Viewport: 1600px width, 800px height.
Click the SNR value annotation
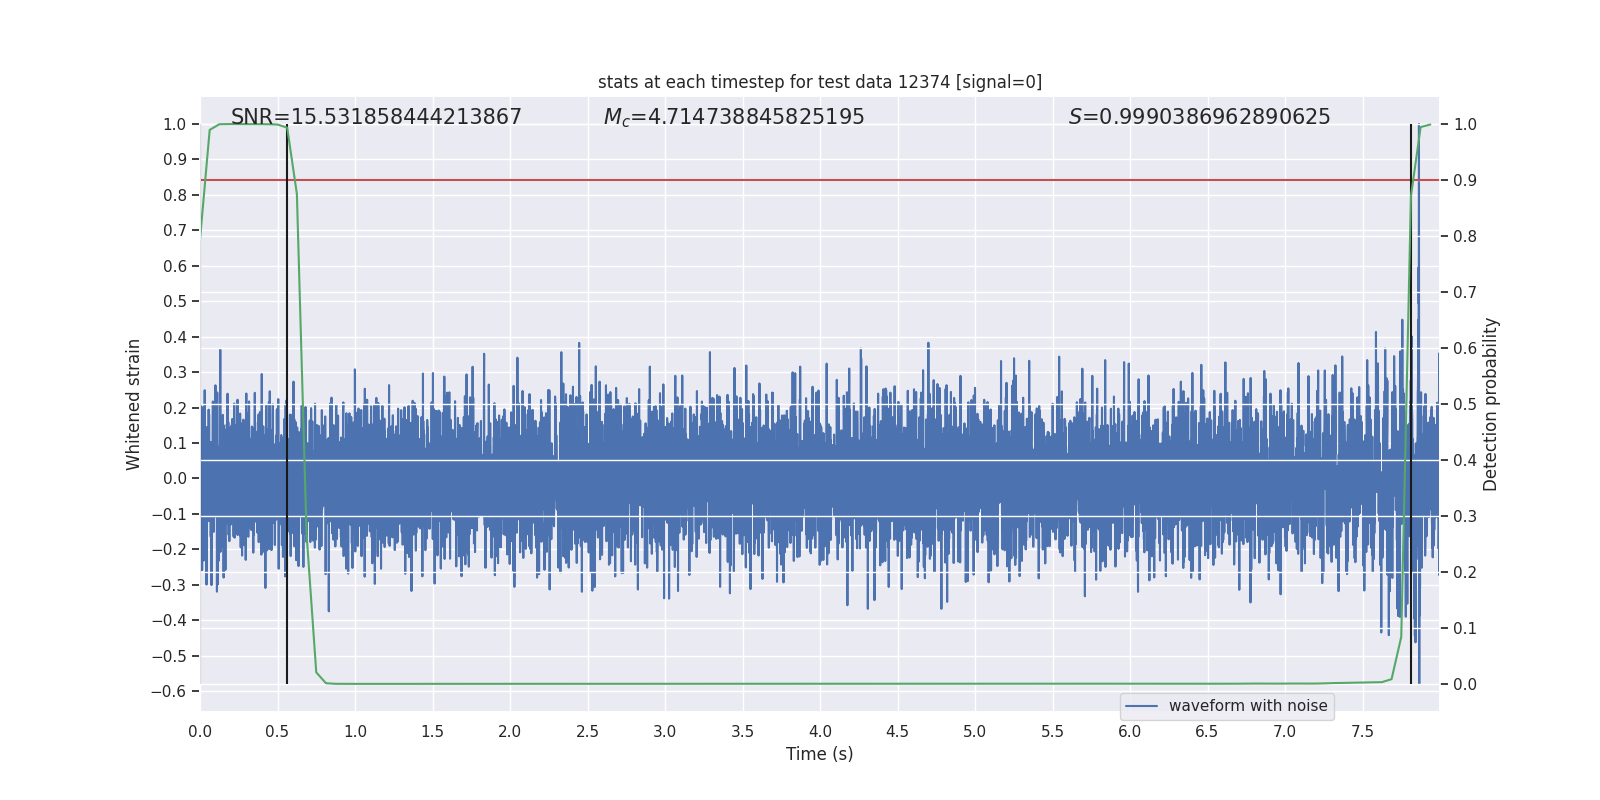(x=376, y=117)
